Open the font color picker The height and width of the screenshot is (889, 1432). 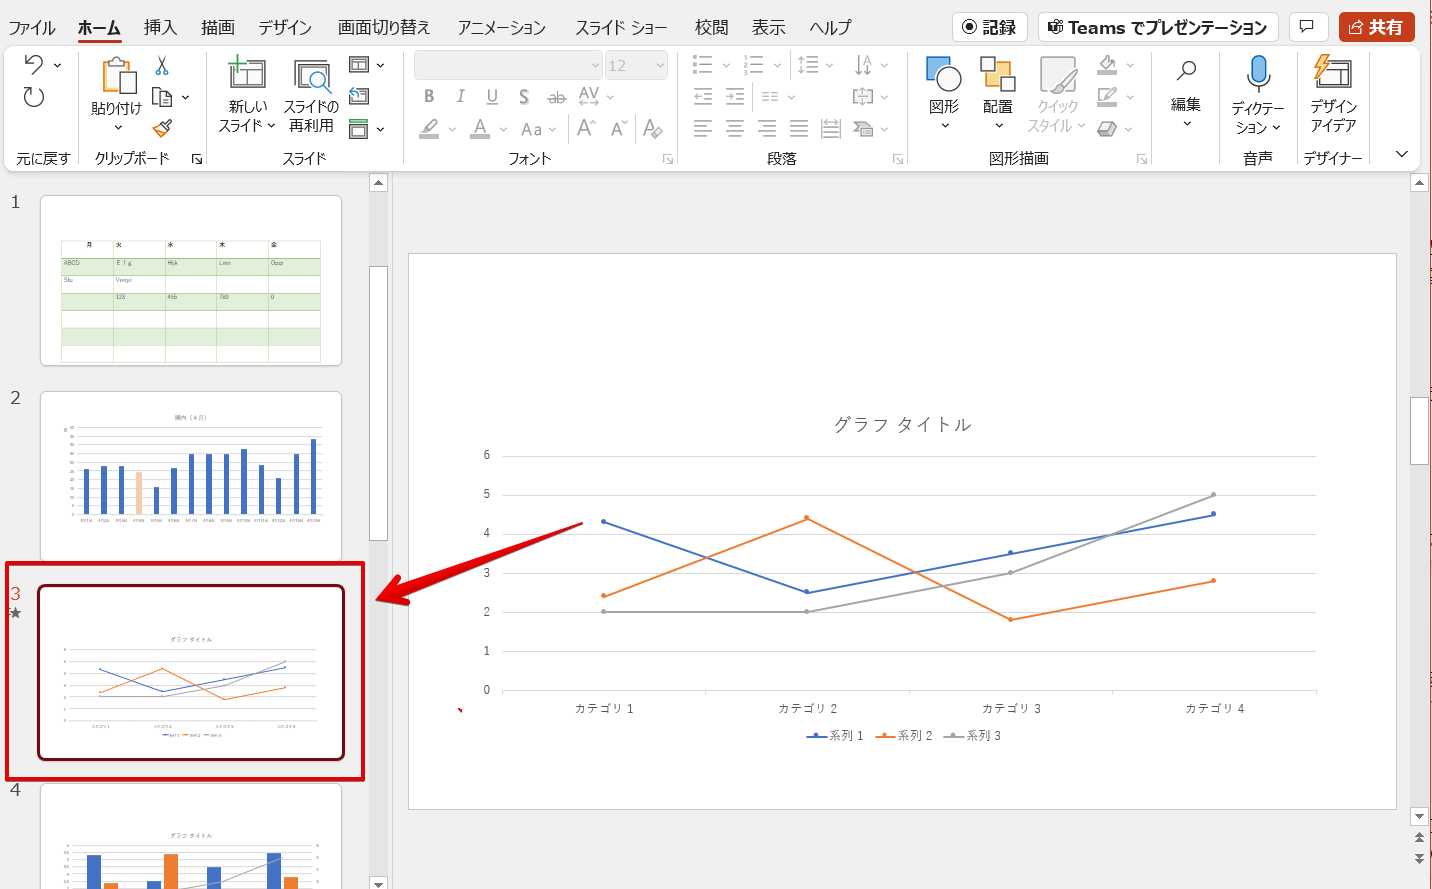click(x=480, y=128)
